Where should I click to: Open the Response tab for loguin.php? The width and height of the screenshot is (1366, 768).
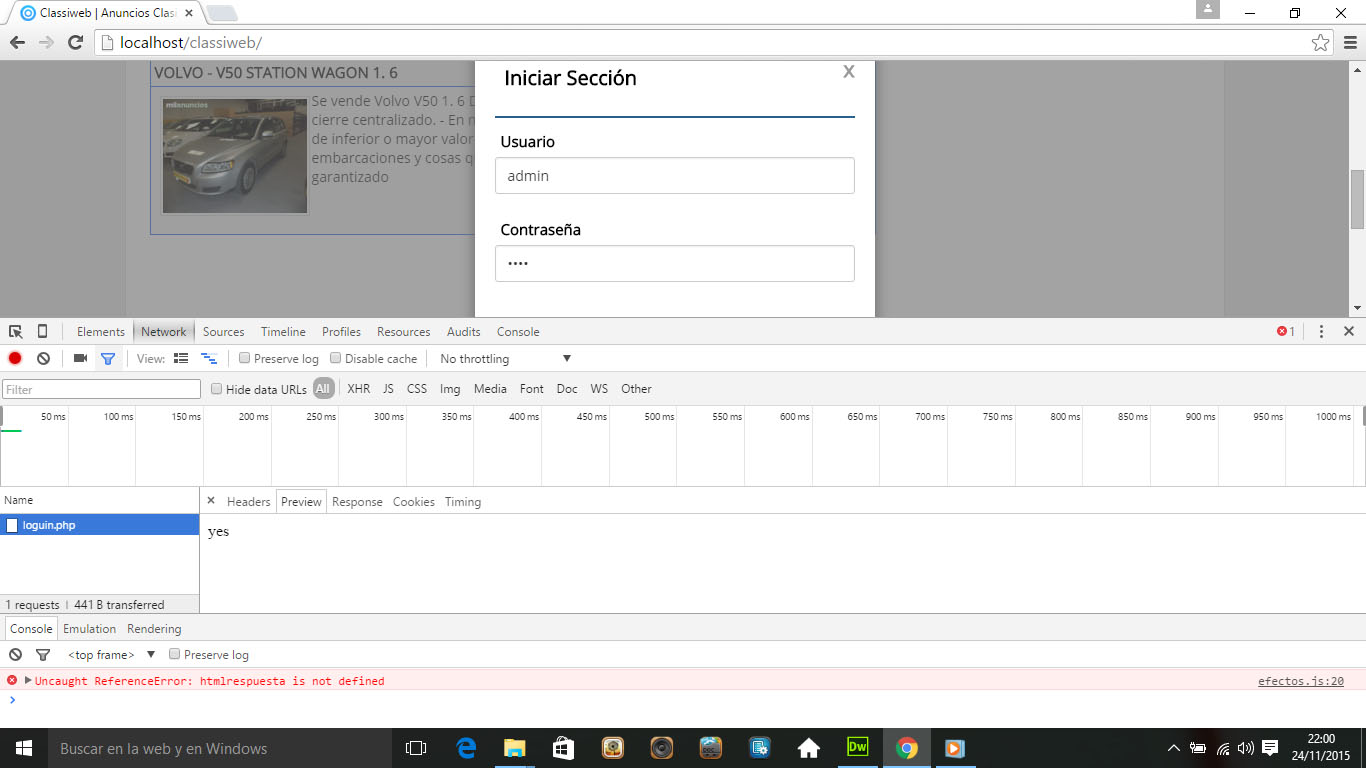[x=357, y=502]
